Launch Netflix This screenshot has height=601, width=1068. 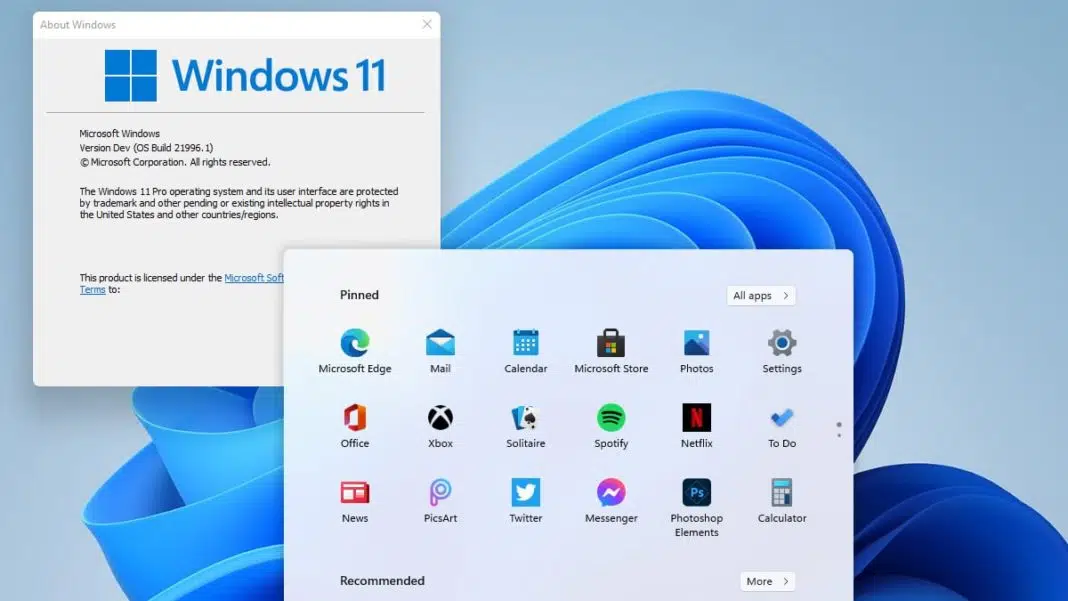point(696,418)
